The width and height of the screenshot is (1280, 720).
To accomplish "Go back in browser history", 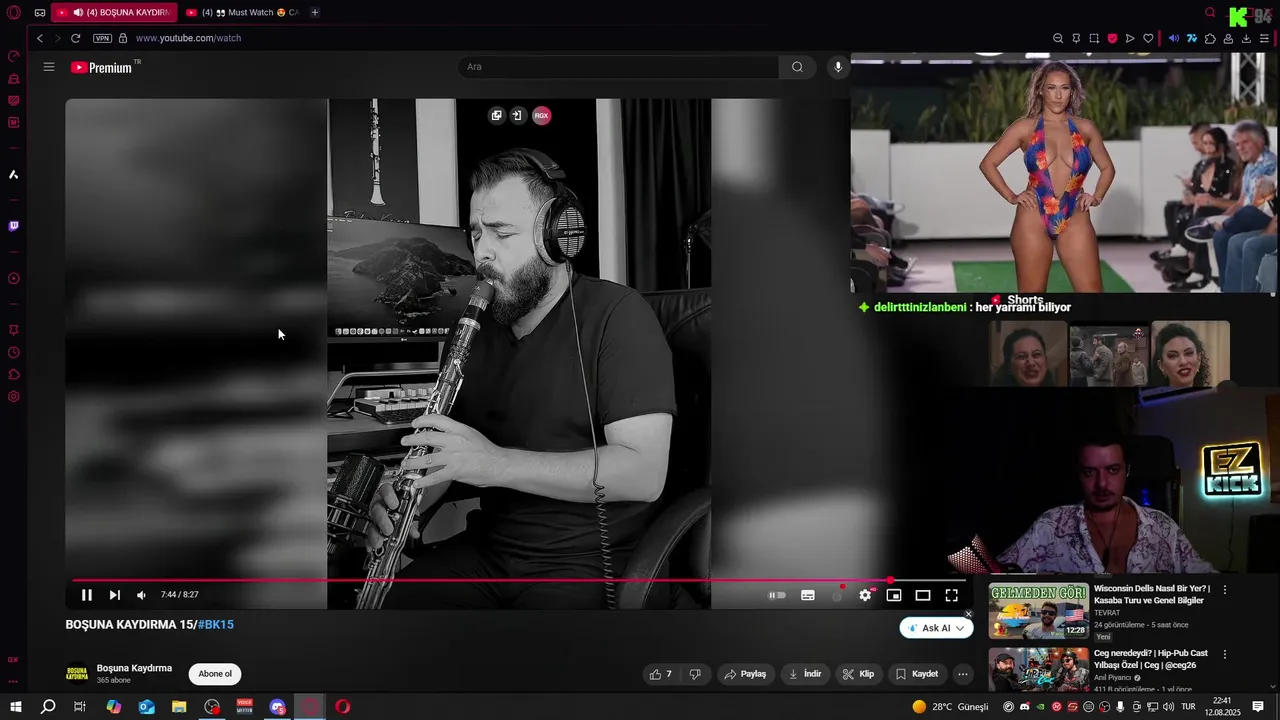I will 40,38.
